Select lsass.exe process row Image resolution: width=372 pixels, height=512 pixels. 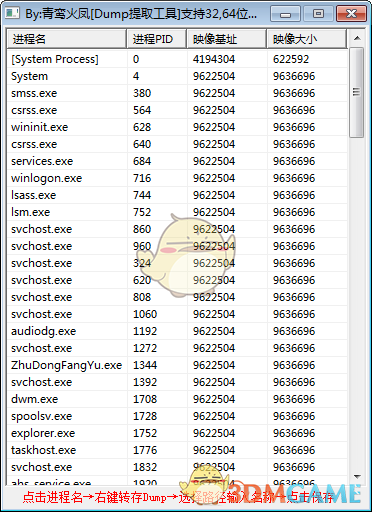point(177,195)
